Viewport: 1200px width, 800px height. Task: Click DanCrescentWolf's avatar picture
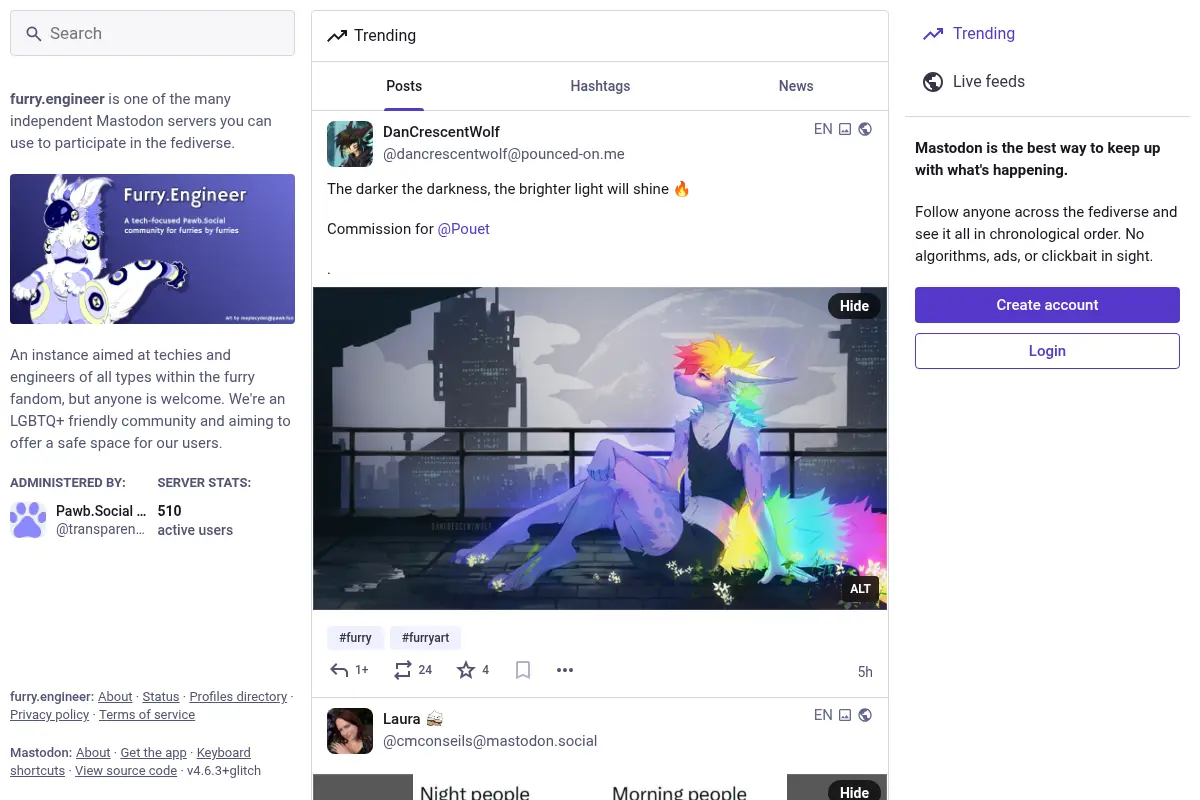pyautogui.click(x=350, y=144)
